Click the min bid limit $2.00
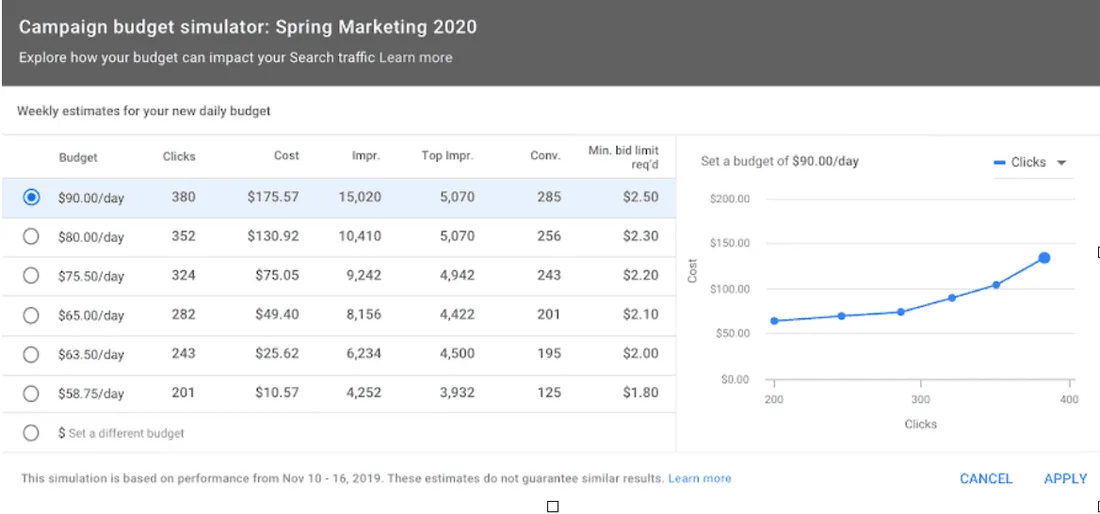 [641, 354]
